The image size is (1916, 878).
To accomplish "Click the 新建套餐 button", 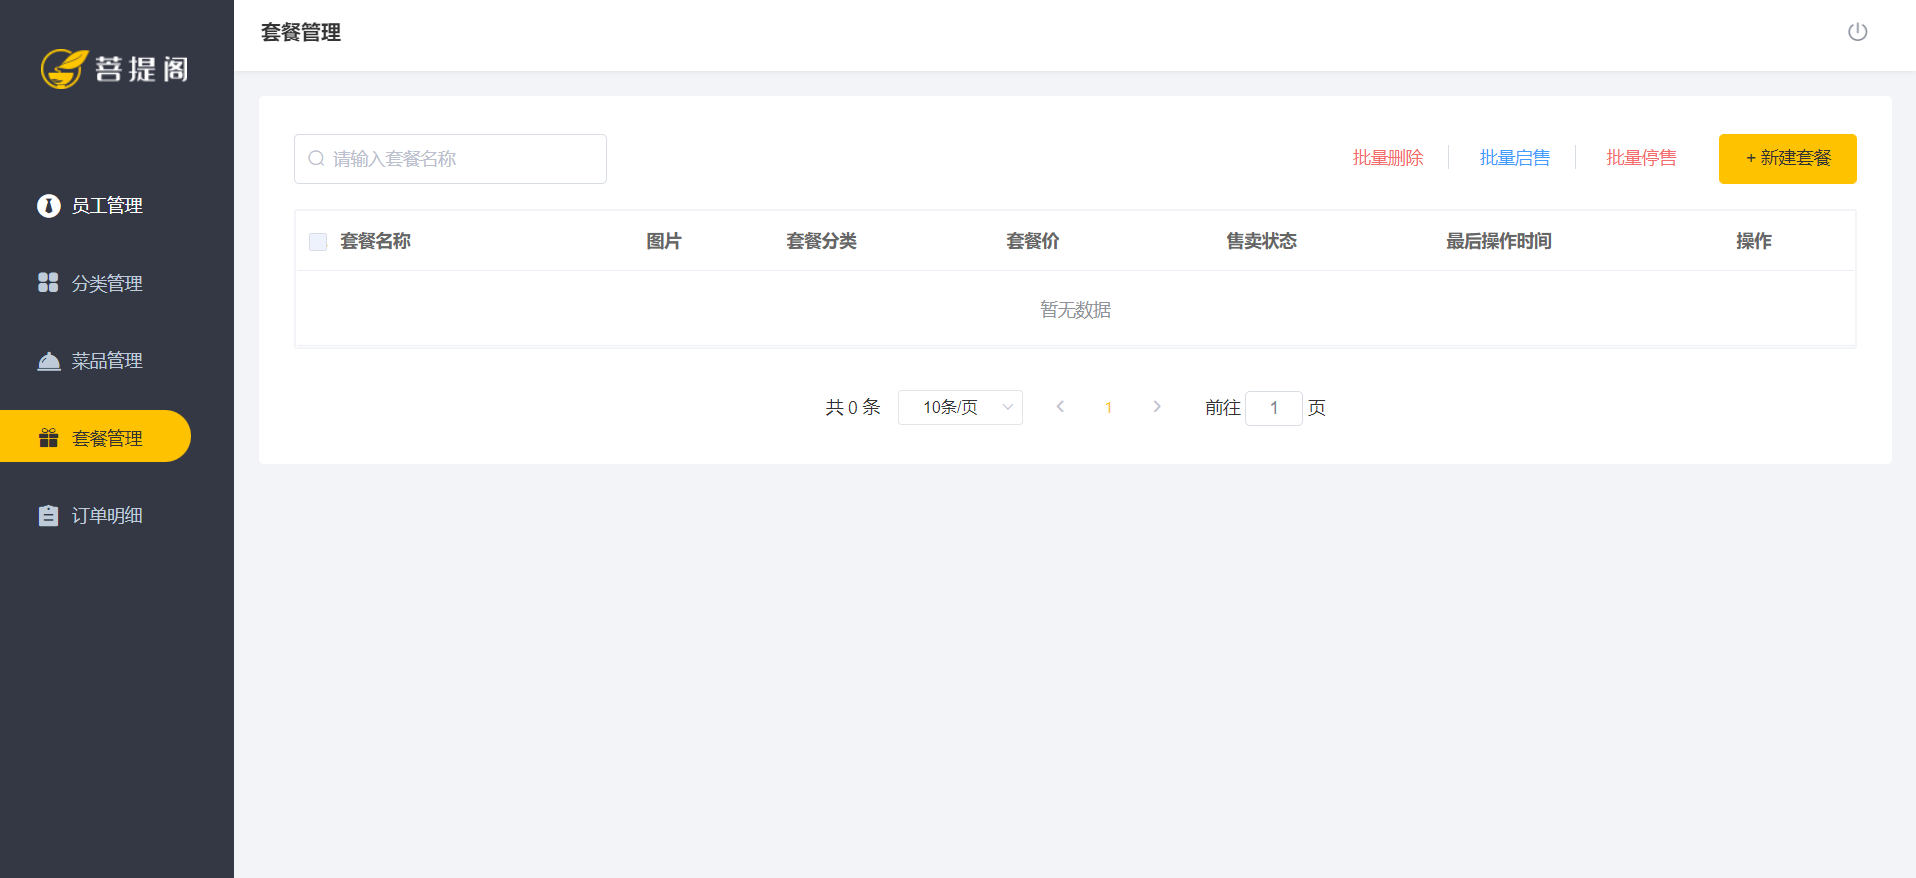I will coord(1788,158).
